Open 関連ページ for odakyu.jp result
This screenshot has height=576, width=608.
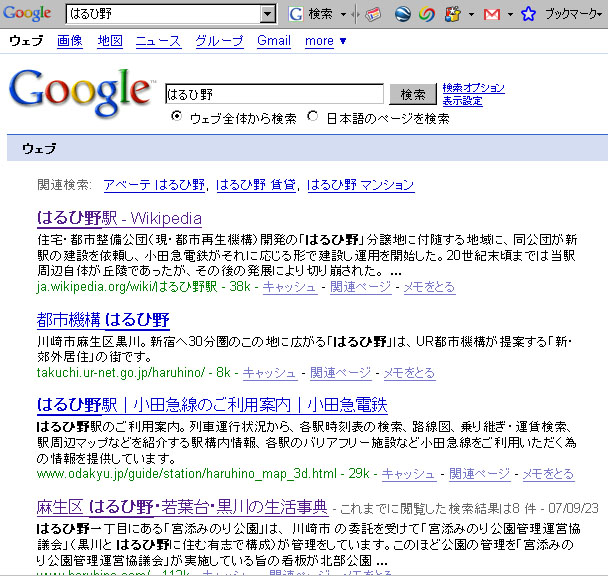coord(480,474)
